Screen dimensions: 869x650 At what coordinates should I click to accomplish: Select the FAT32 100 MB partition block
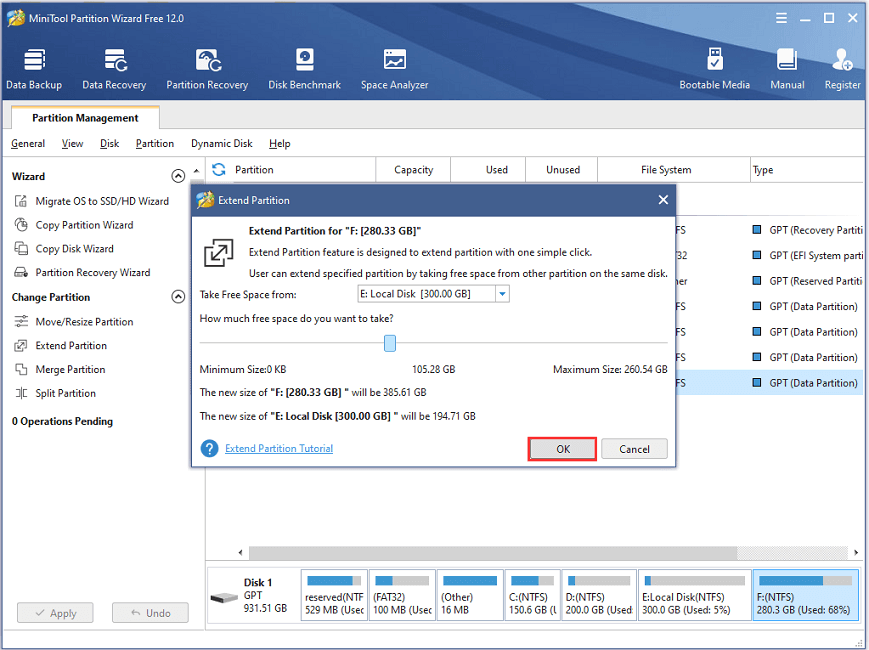(402, 596)
